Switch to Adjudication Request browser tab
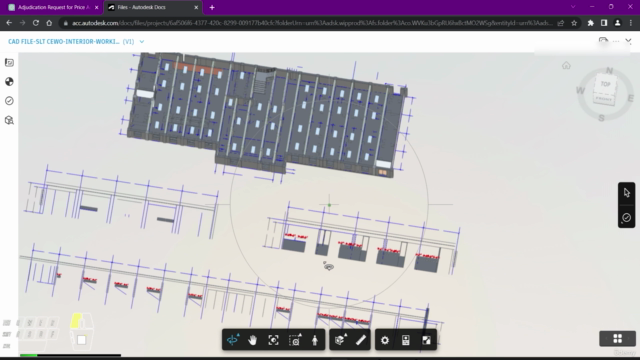This screenshot has height=360, width=640. pos(52,7)
